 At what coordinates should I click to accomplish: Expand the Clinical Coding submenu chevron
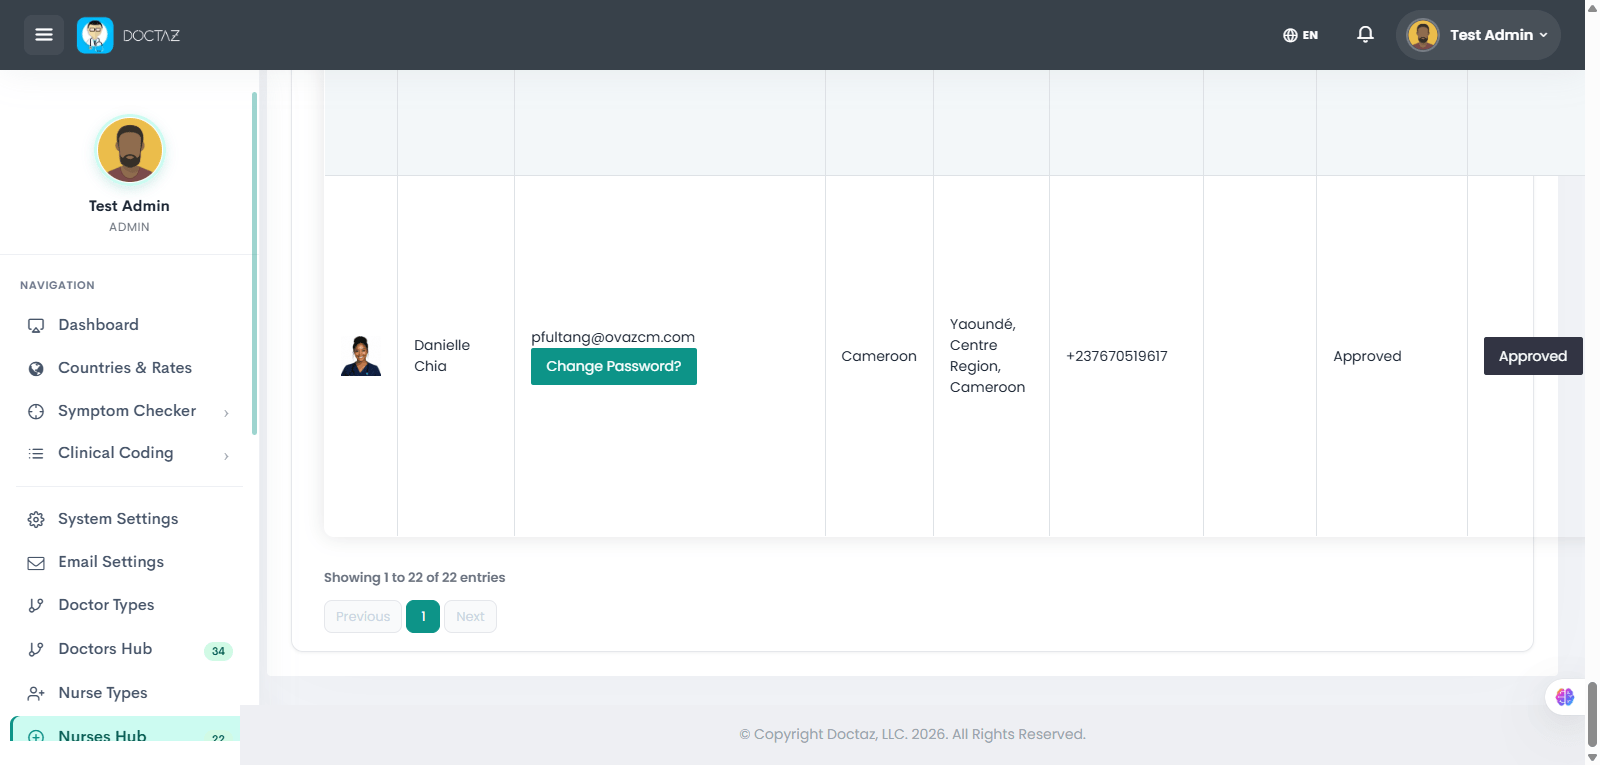(226, 456)
